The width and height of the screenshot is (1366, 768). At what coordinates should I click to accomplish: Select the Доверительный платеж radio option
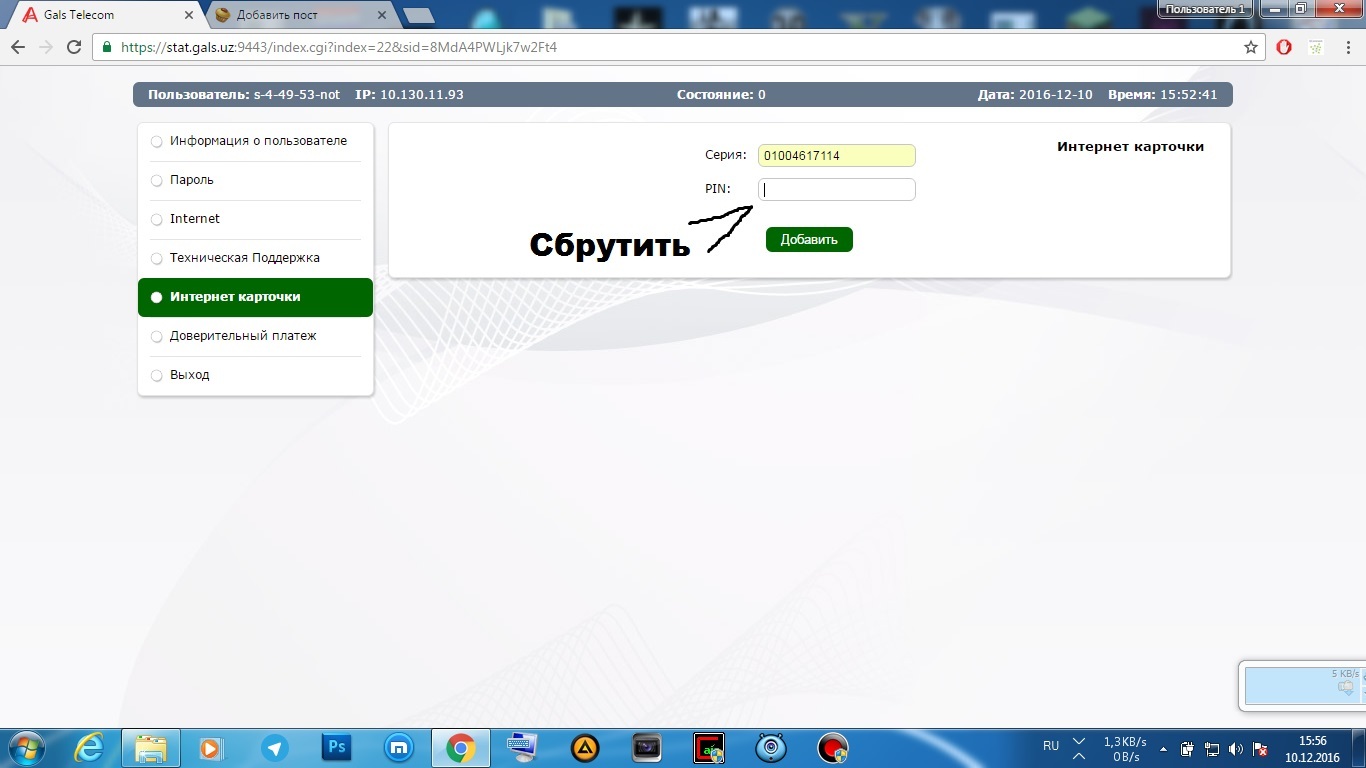[x=156, y=336]
